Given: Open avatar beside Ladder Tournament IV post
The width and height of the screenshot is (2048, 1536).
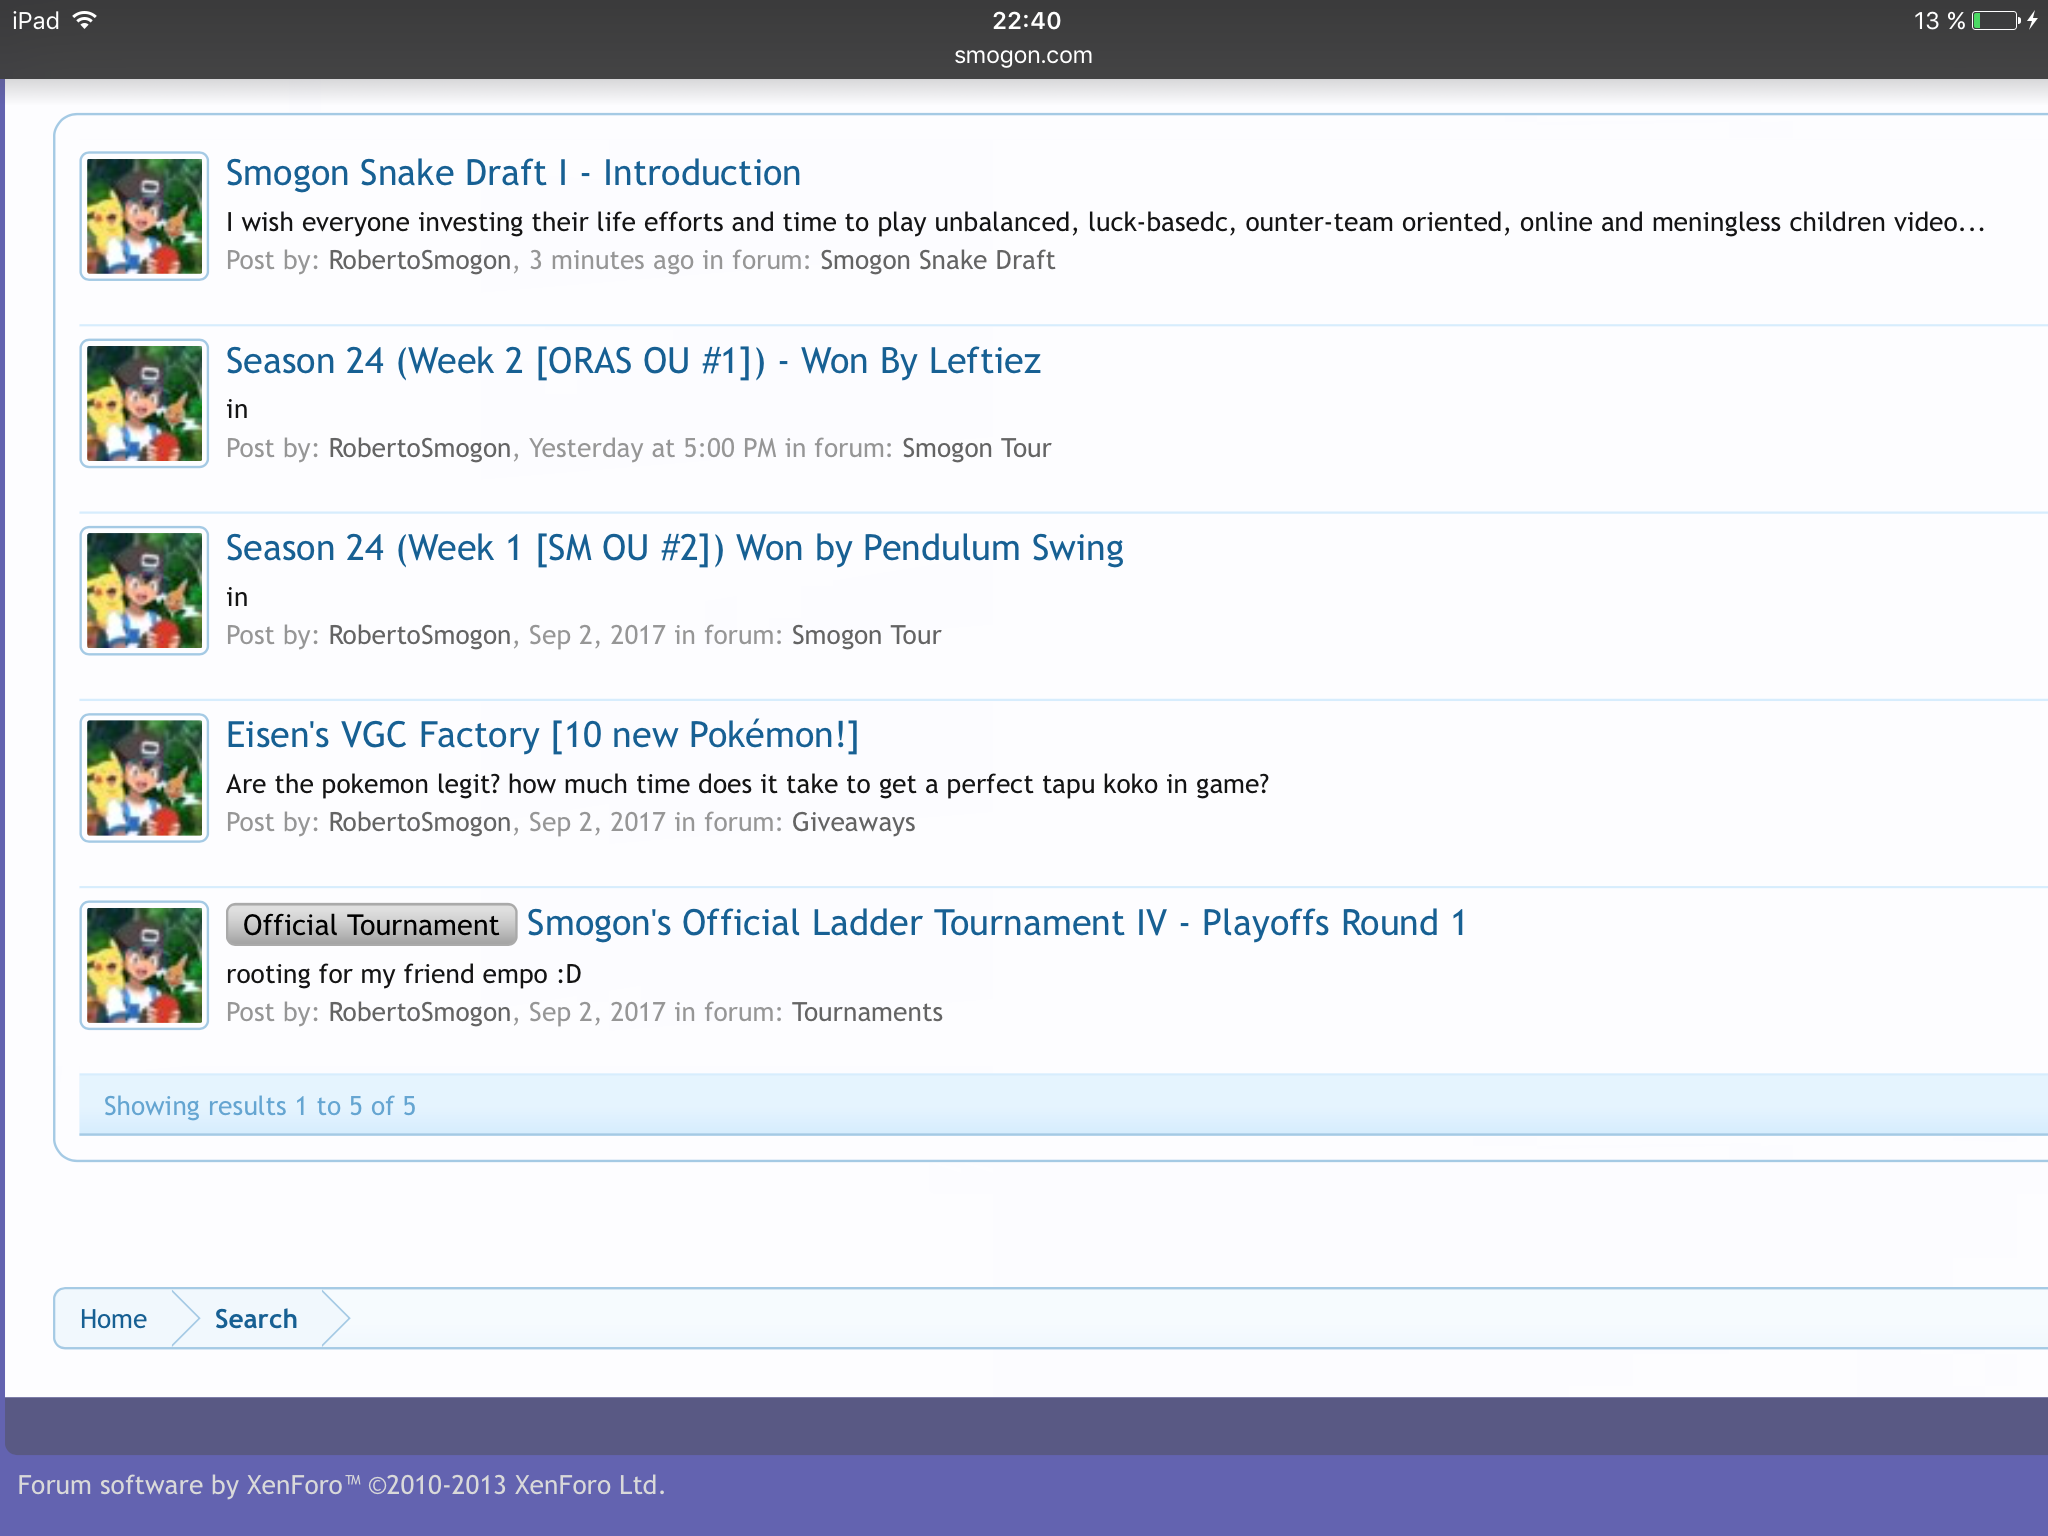Looking at the screenshot, I should pyautogui.click(x=144, y=965).
